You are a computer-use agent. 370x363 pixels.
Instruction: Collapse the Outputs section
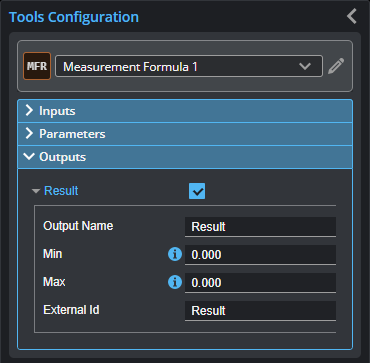185,157
